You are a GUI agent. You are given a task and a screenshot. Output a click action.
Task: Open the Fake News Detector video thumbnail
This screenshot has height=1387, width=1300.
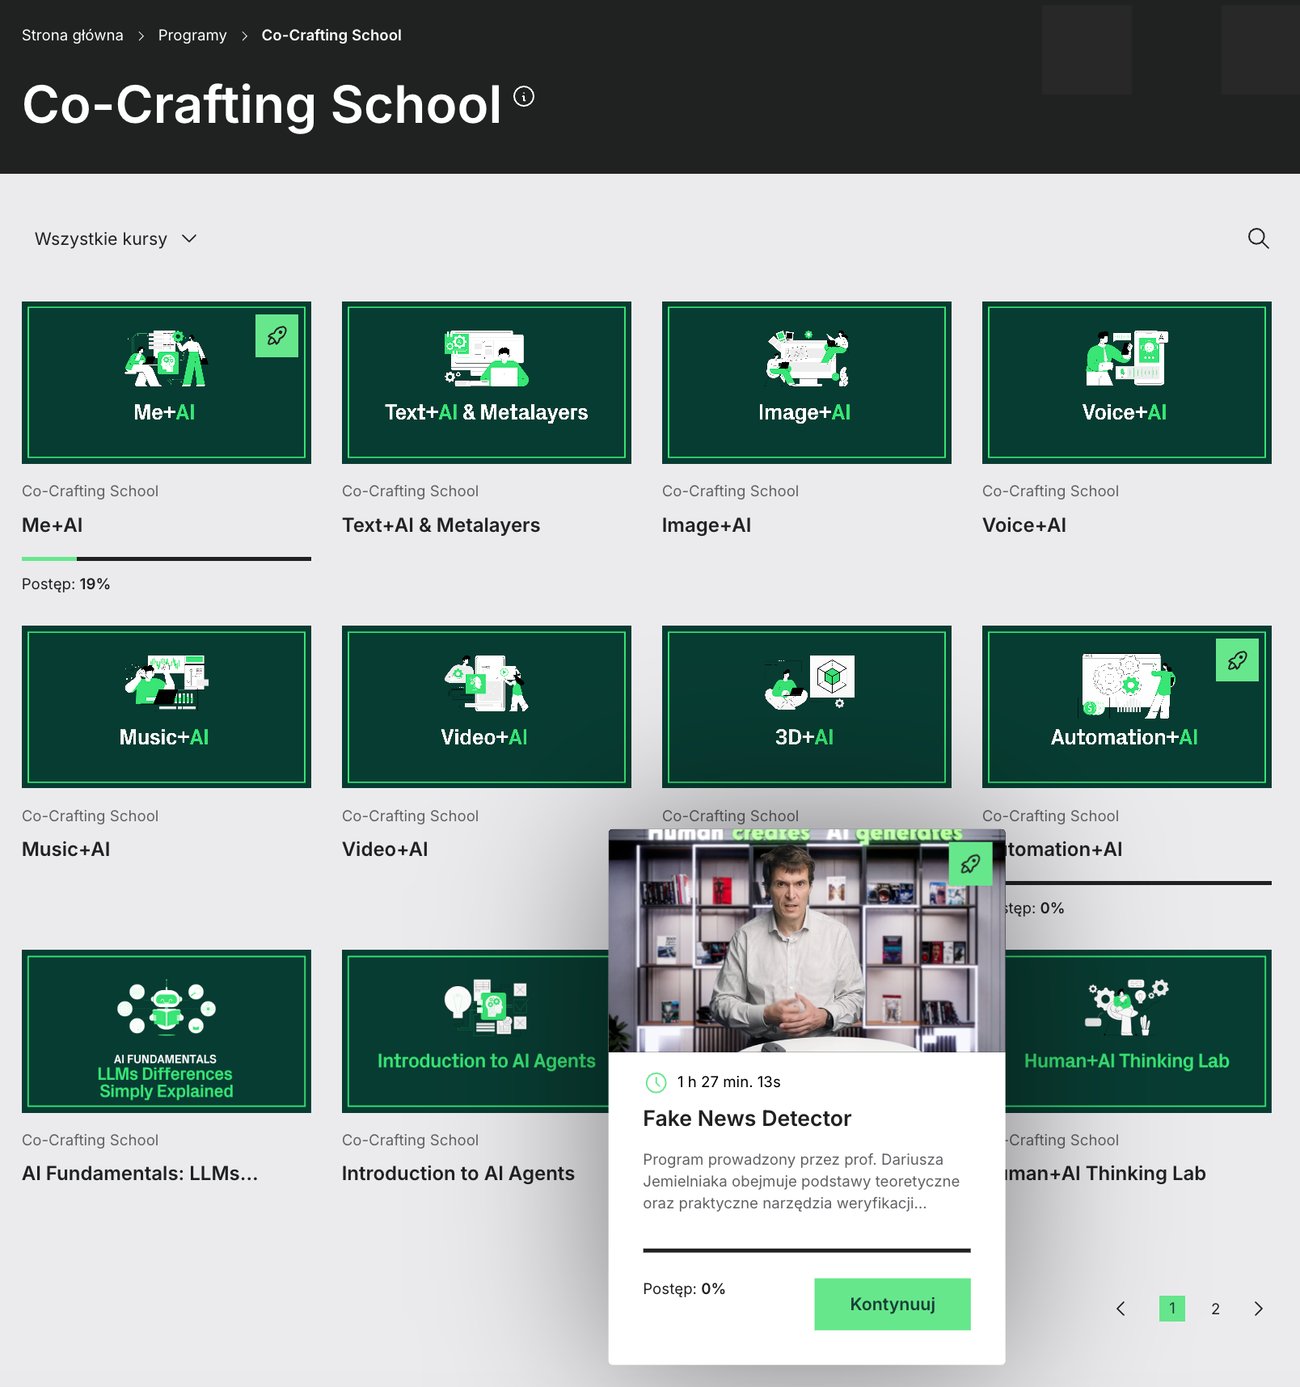point(806,940)
